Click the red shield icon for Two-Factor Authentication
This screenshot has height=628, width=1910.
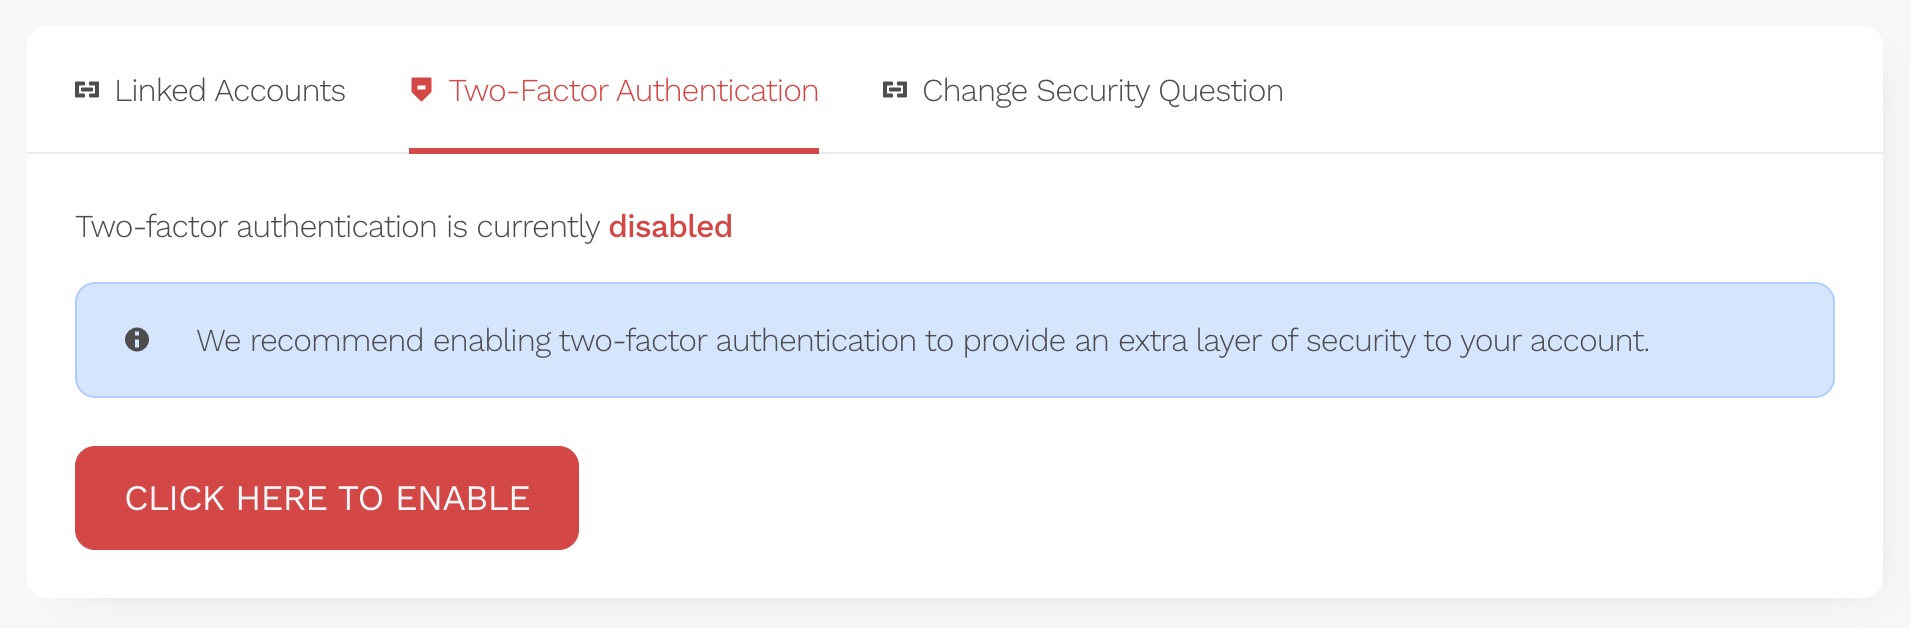[x=421, y=90]
